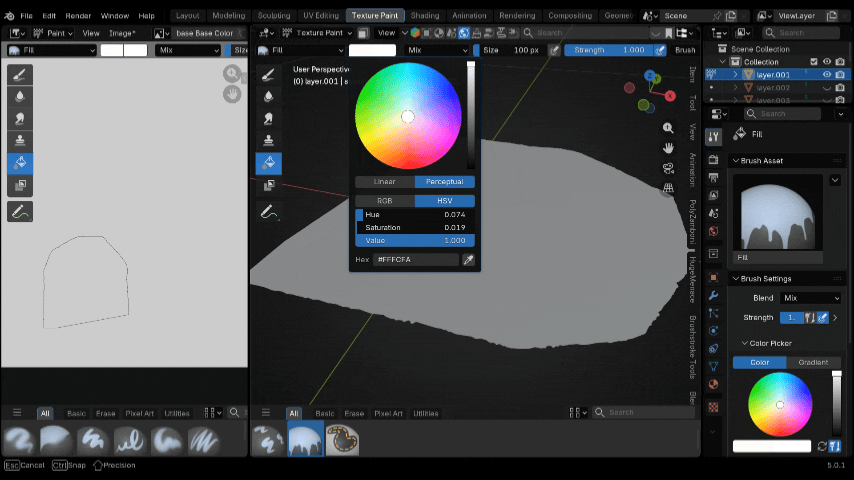854x480 pixels.
Task: Open the Image Editor Paint mode menu
Action: point(53,33)
